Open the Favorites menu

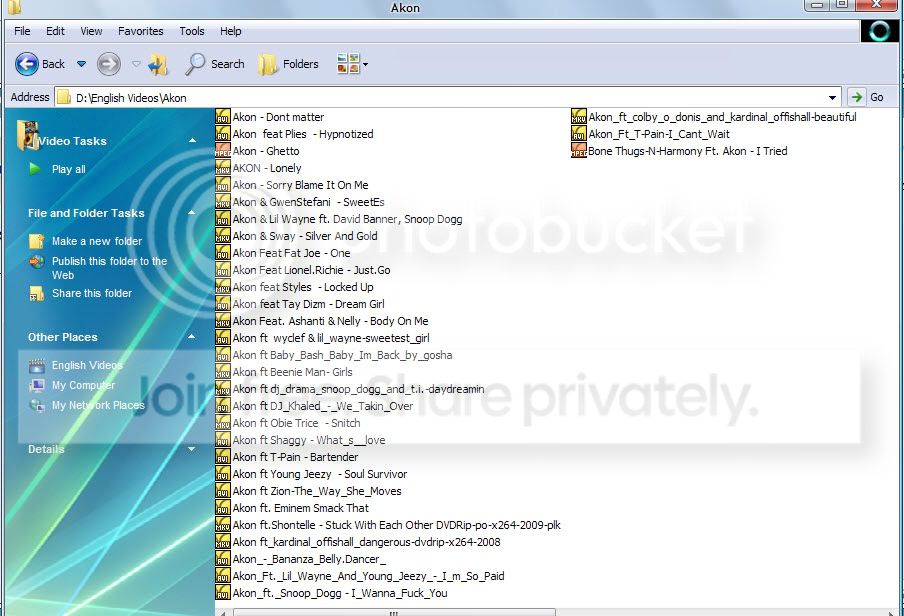pos(141,31)
